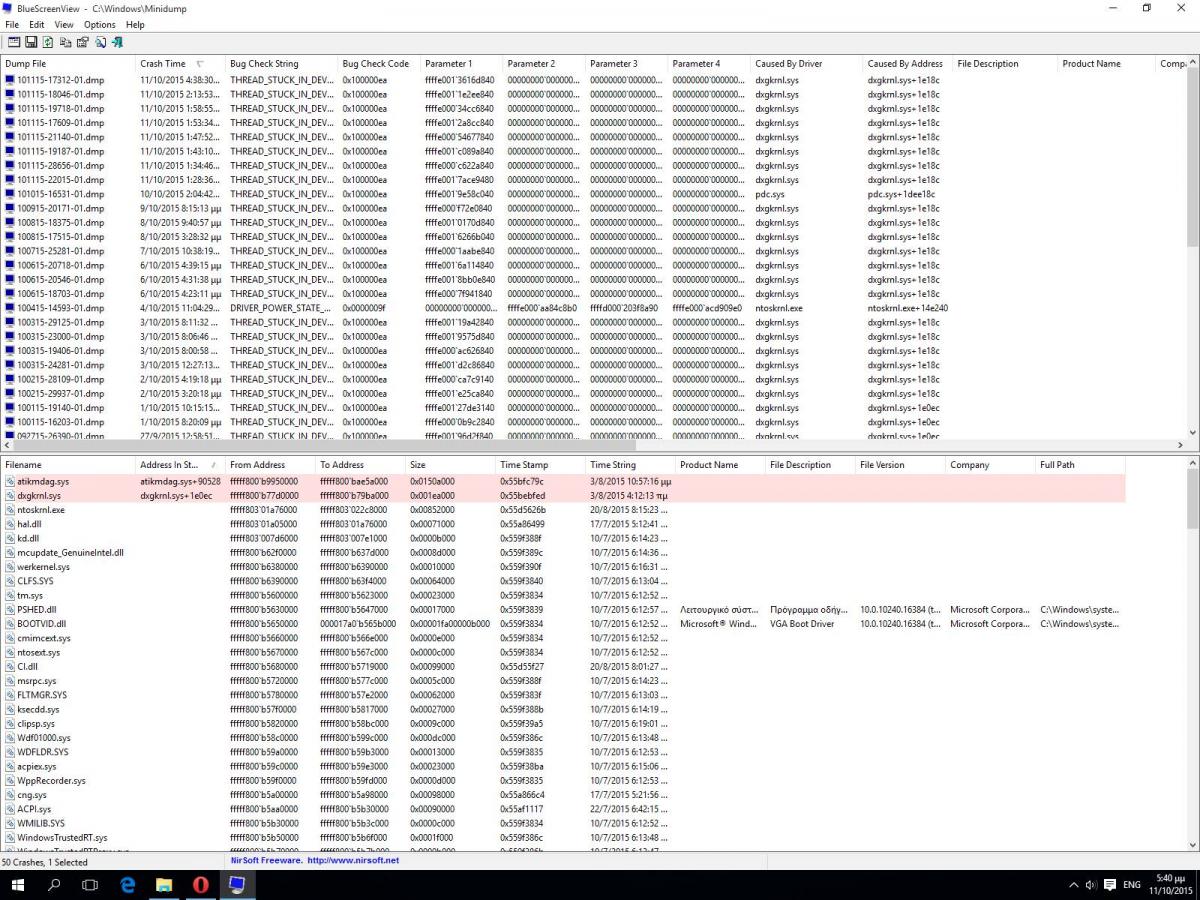Sort by the Dump File column header
The height and width of the screenshot is (900, 1200).
pos(68,63)
